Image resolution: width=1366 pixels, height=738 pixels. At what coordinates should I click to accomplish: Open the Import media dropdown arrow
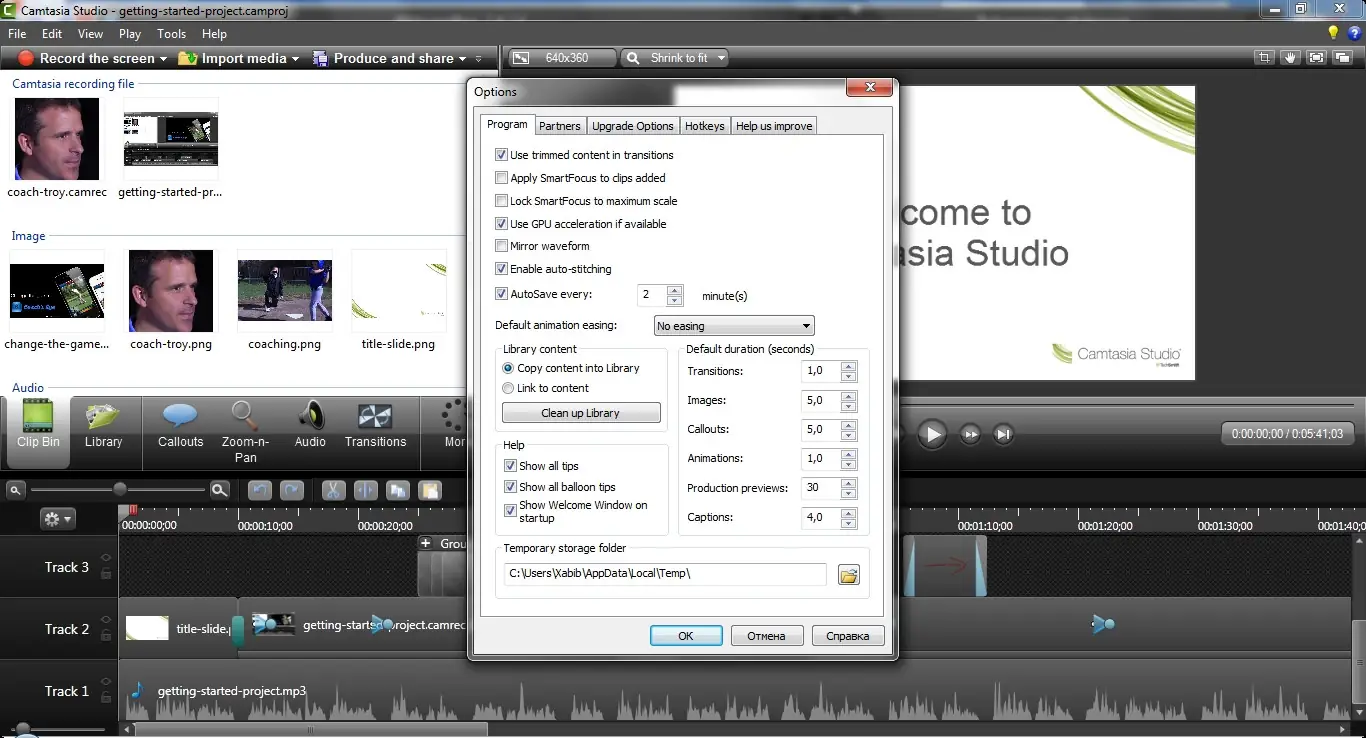[295, 59]
